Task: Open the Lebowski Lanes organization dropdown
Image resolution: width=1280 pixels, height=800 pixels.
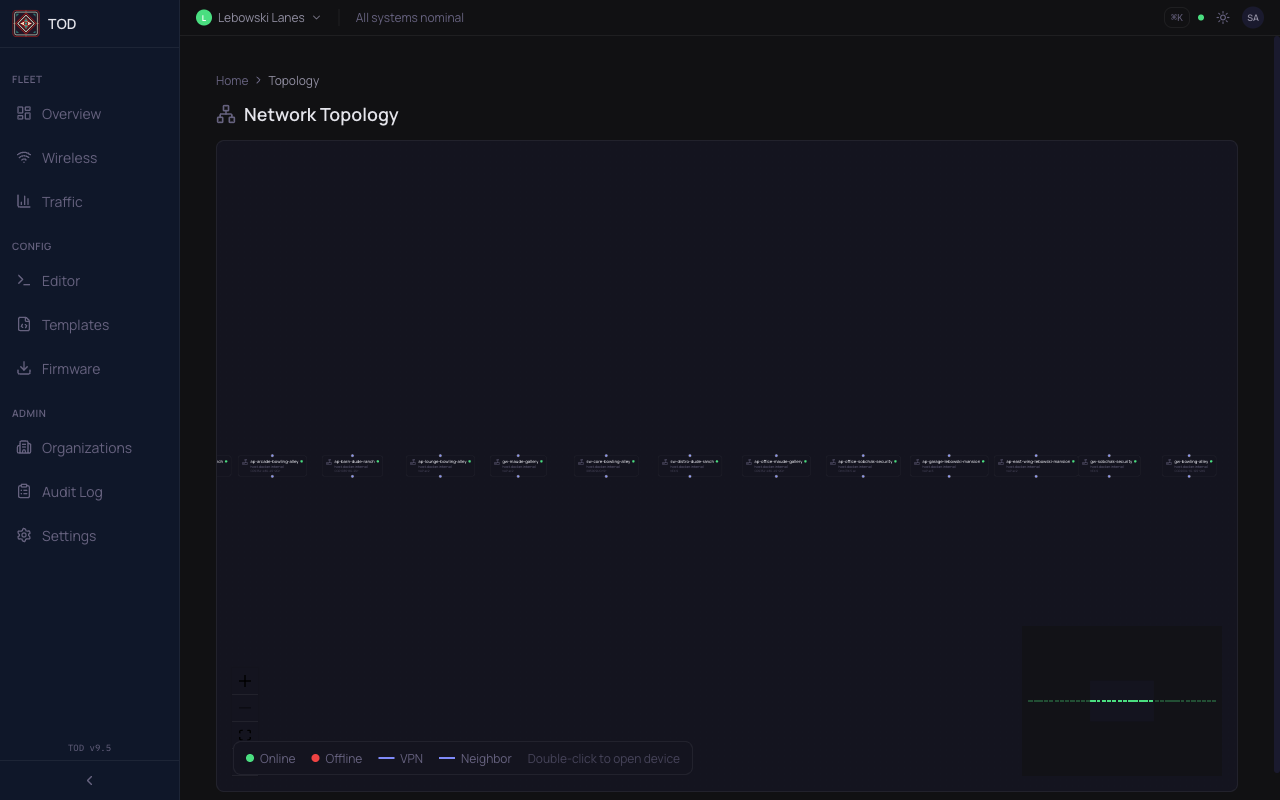Action: point(259,18)
